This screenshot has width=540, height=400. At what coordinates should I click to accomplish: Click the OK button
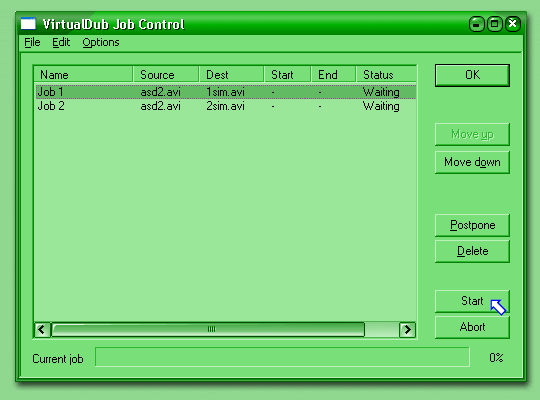click(472, 75)
